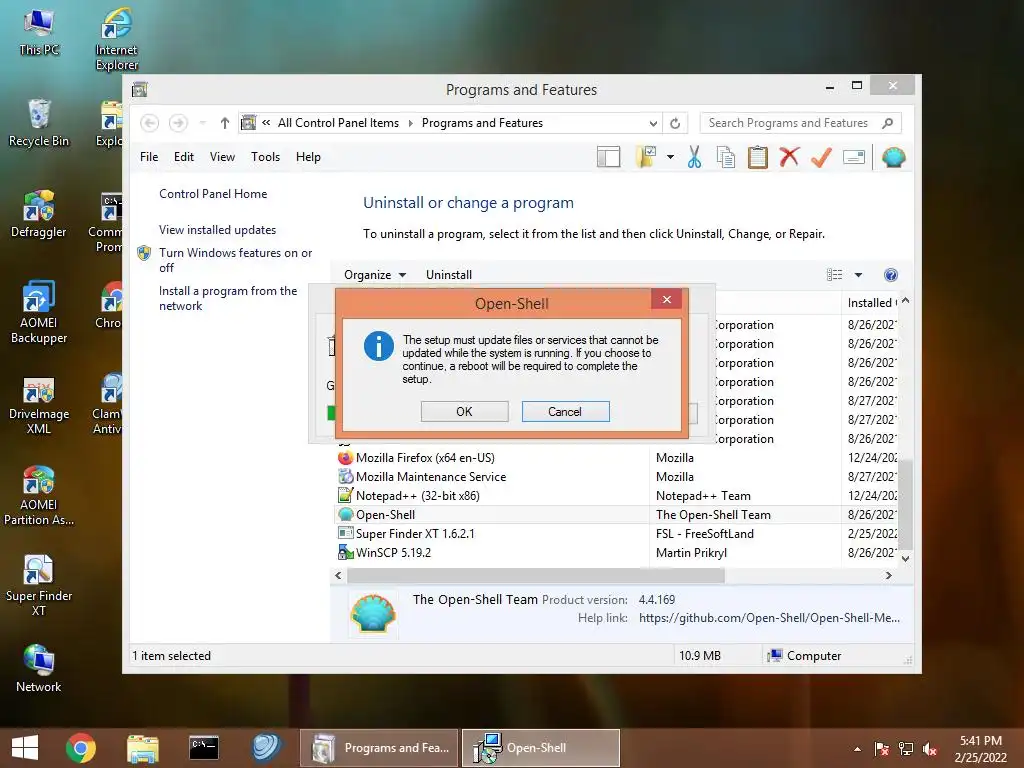Click the Windows Start button
Screen dimensions: 1024x768
coord(25,748)
